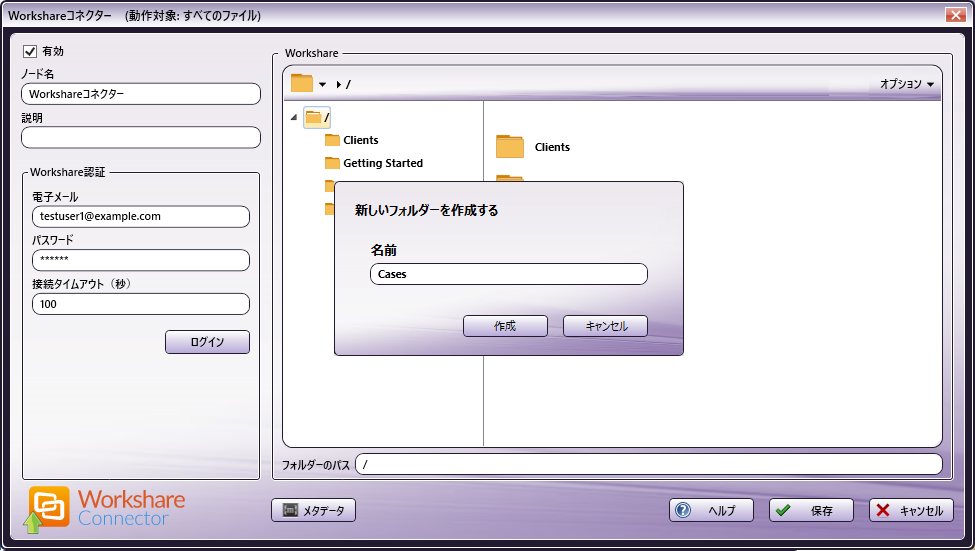Select the root / folder in tree
Screen dimensions: 975x551
(x=317, y=117)
